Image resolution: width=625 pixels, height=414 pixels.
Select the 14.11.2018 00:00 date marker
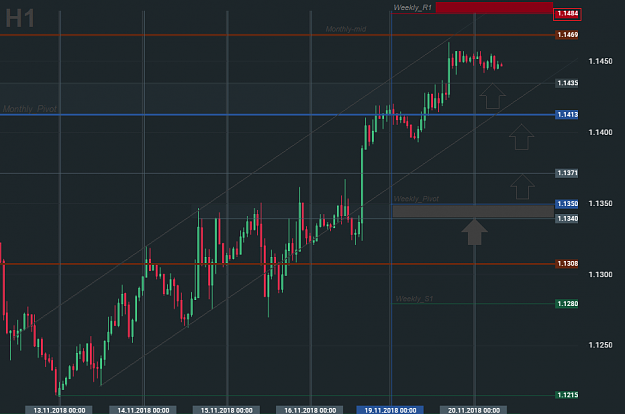point(143,410)
